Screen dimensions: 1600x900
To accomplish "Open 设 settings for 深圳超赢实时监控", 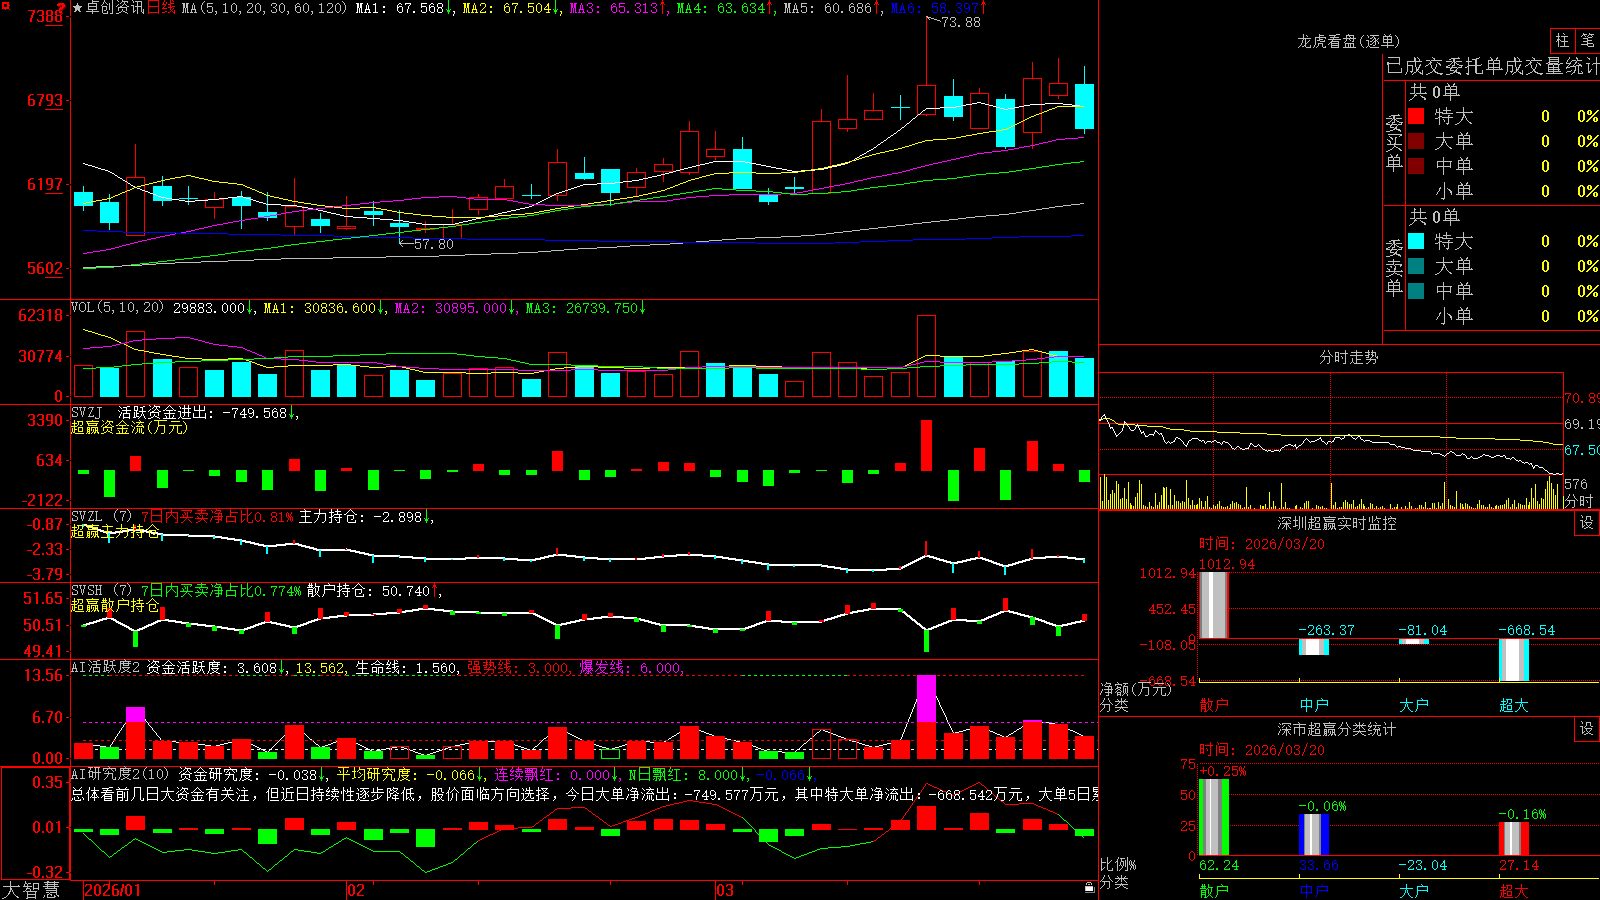I will (1587, 523).
